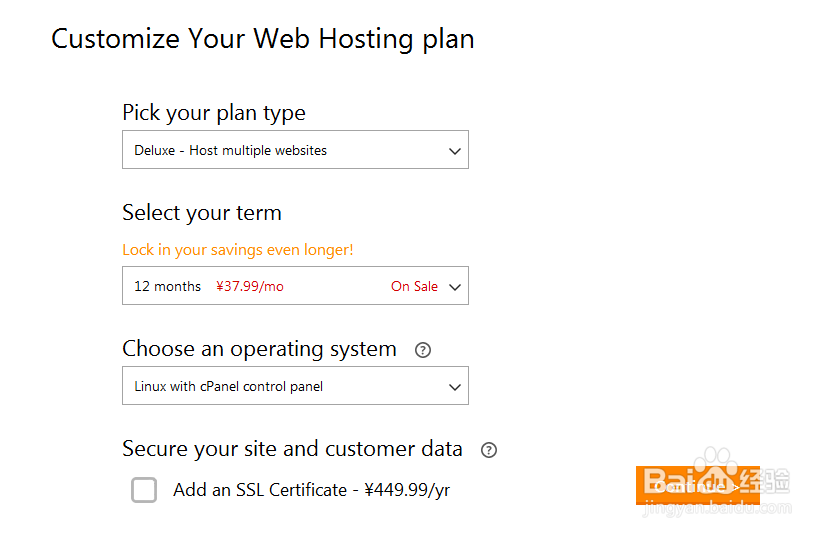
Task: Enable the Add an SSL Certificate checkbox
Action: 144,490
